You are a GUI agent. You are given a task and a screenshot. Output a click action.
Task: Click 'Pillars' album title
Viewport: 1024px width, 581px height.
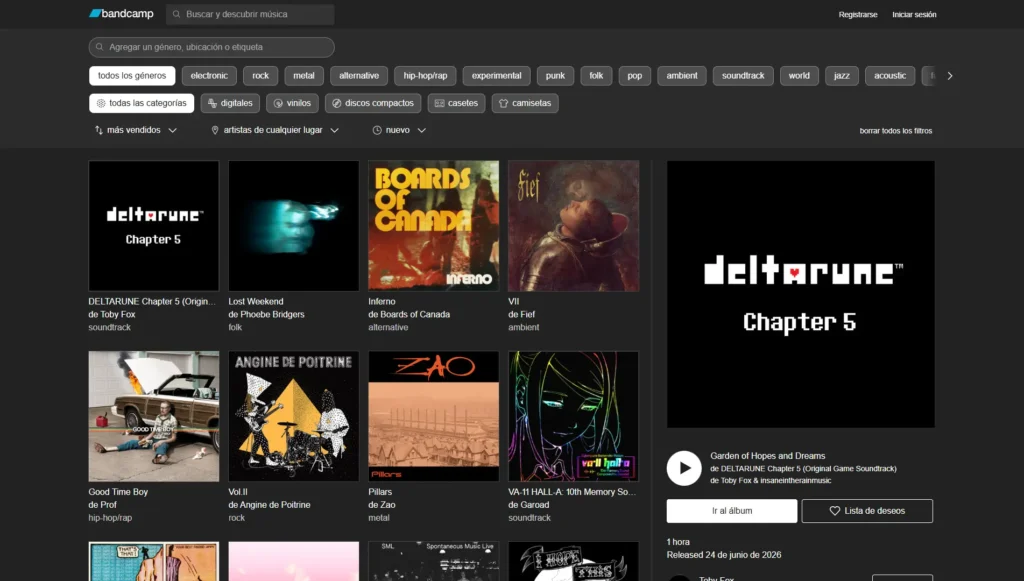tap(380, 492)
